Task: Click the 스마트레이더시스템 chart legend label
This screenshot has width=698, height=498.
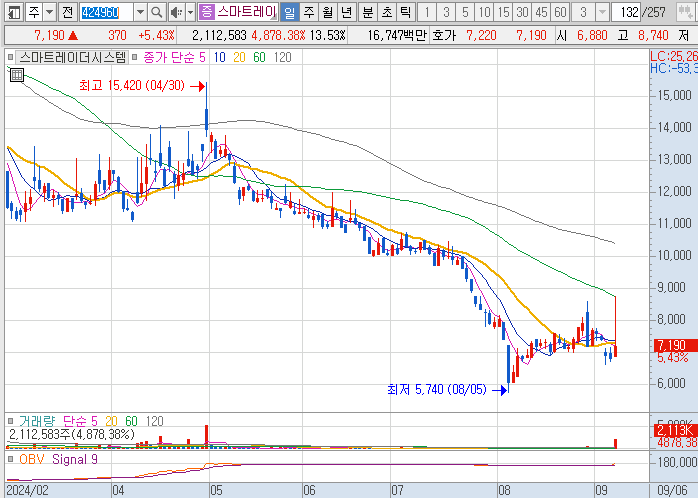Action: 73,57
